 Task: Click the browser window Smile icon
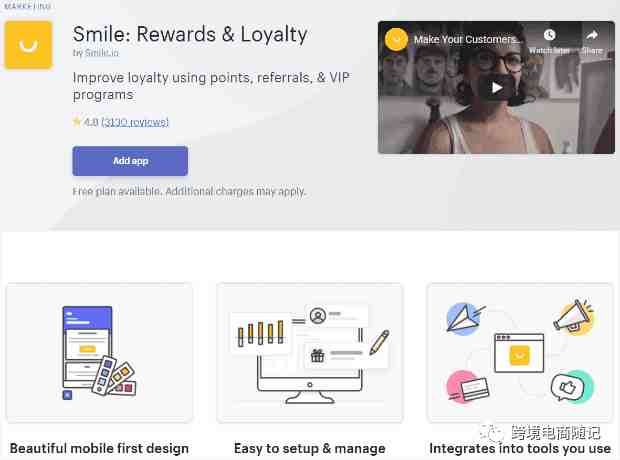pyautogui.click(x=519, y=355)
